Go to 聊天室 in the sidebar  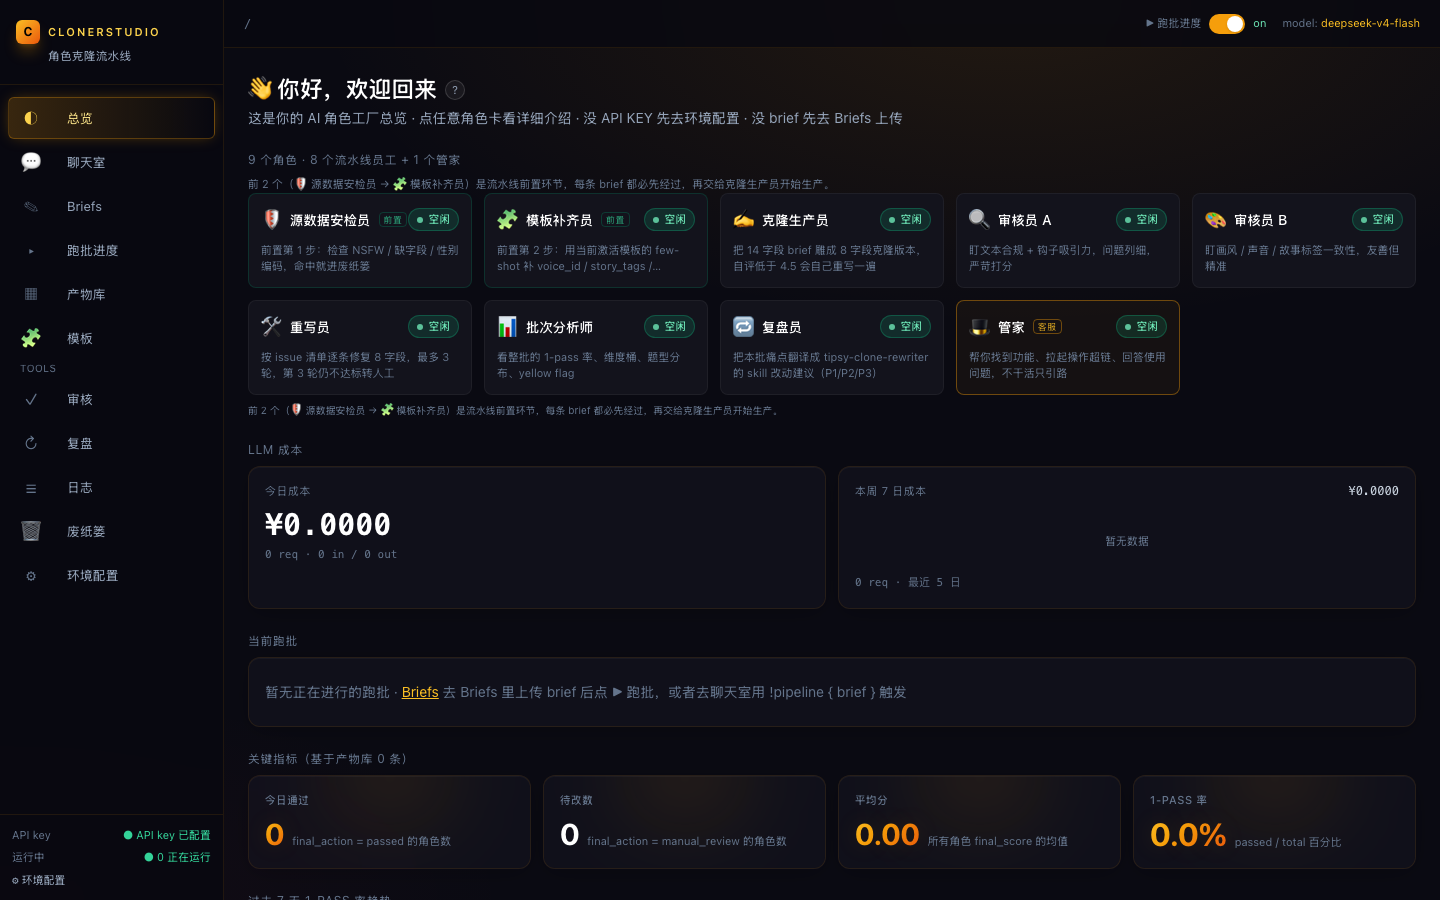pyautogui.click(x=111, y=162)
